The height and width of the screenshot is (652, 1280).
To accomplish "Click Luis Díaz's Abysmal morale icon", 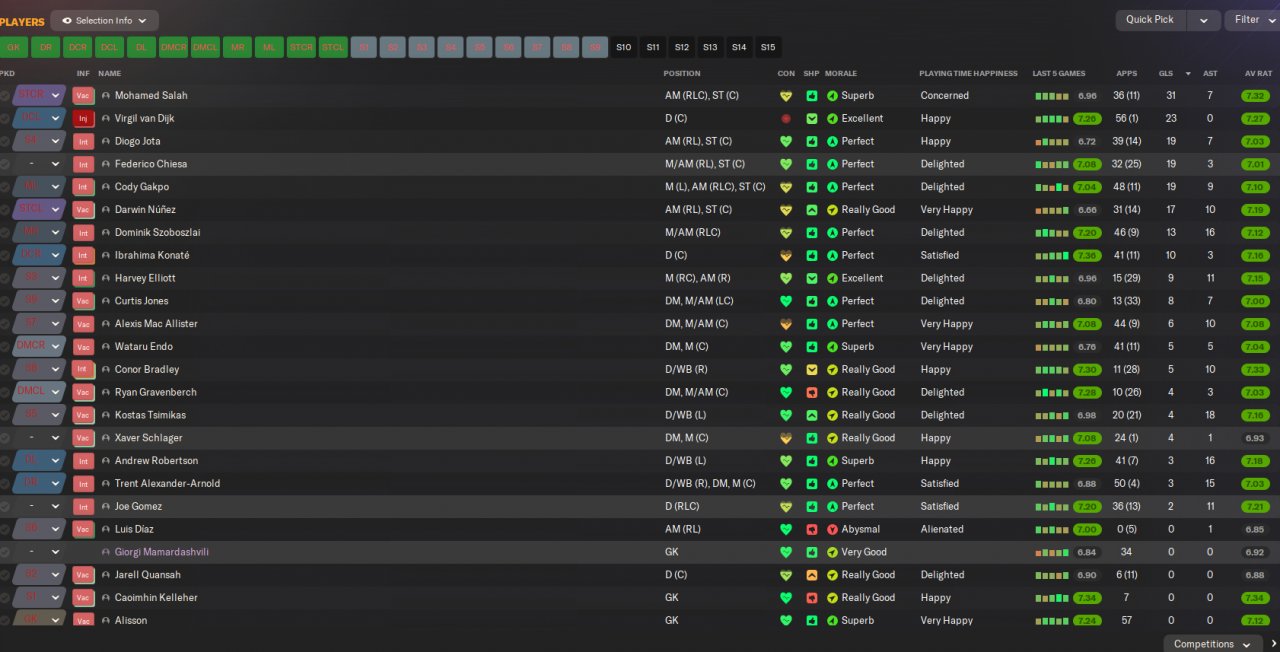I will [832, 530].
